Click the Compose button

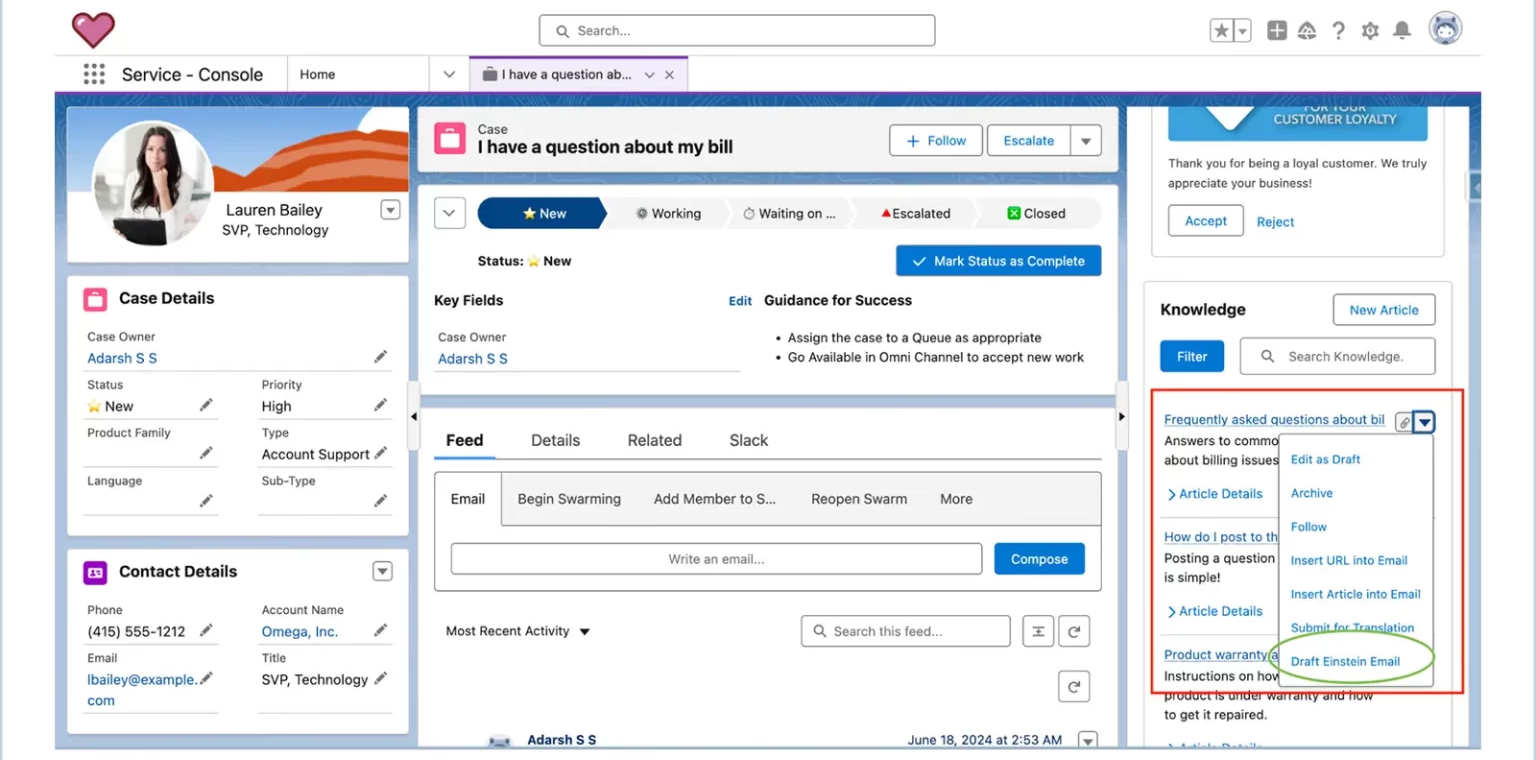point(1039,559)
